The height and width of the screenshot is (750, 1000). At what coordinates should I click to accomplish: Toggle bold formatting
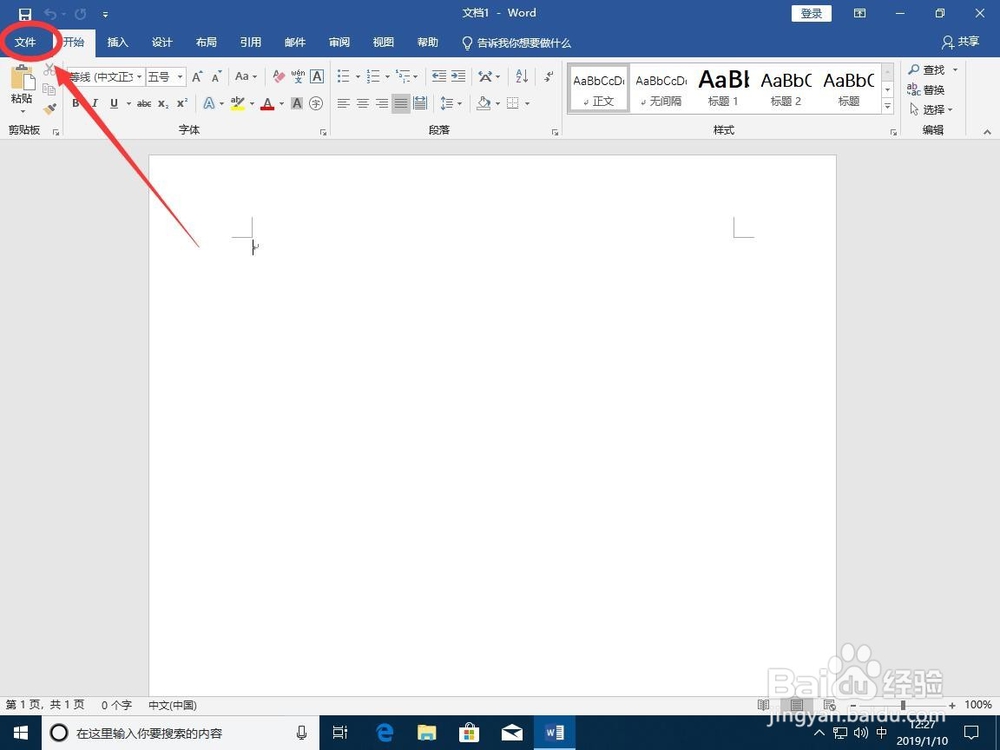[76, 103]
